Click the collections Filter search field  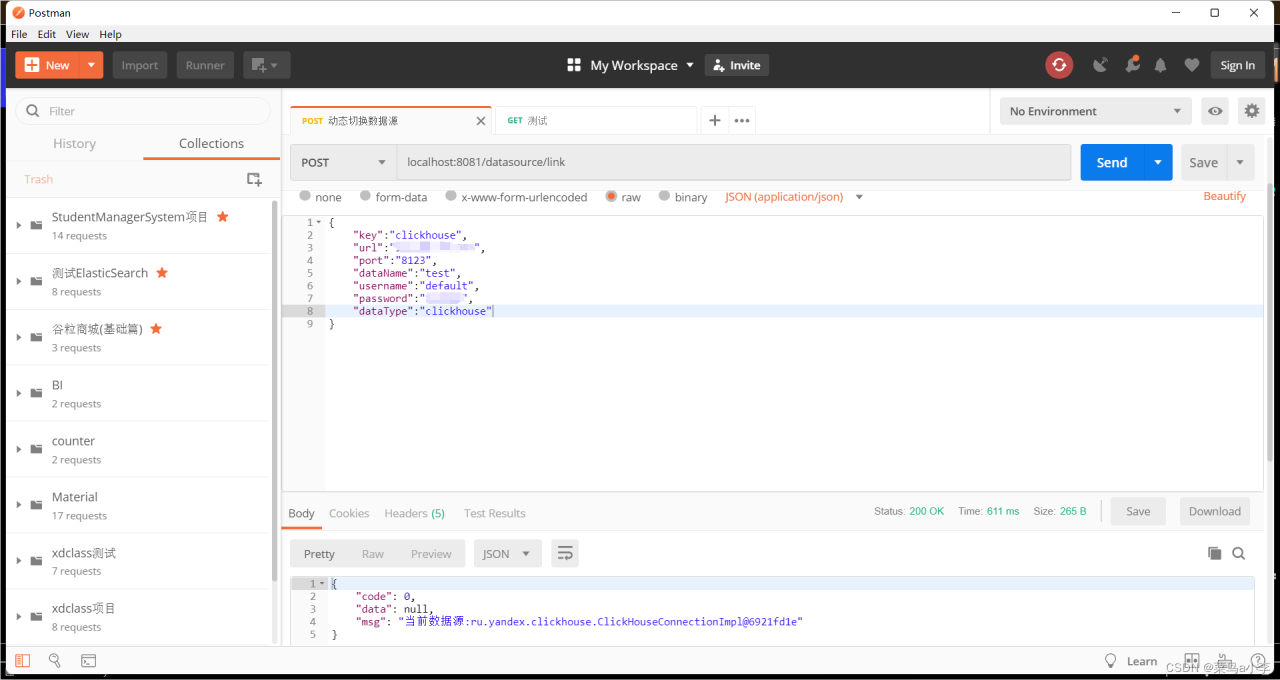tap(143, 111)
